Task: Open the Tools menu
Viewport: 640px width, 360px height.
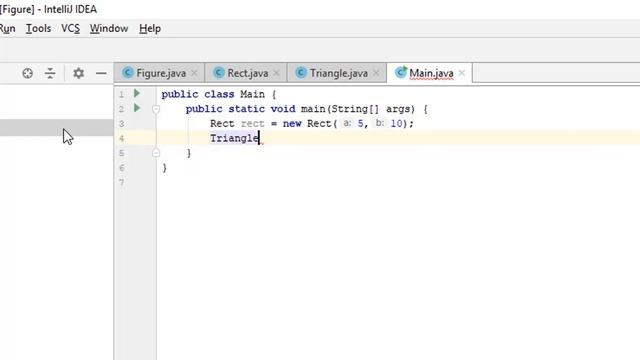Action: (x=38, y=29)
